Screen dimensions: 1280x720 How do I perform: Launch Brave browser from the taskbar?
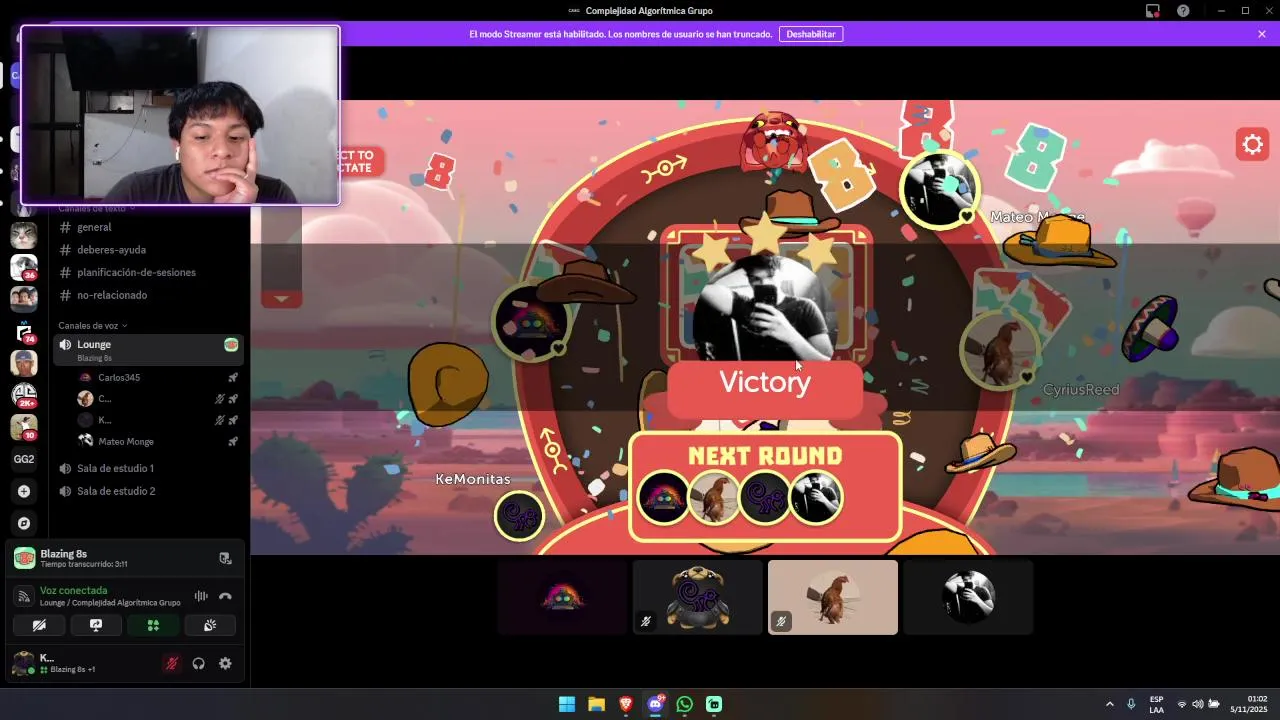click(626, 704)
